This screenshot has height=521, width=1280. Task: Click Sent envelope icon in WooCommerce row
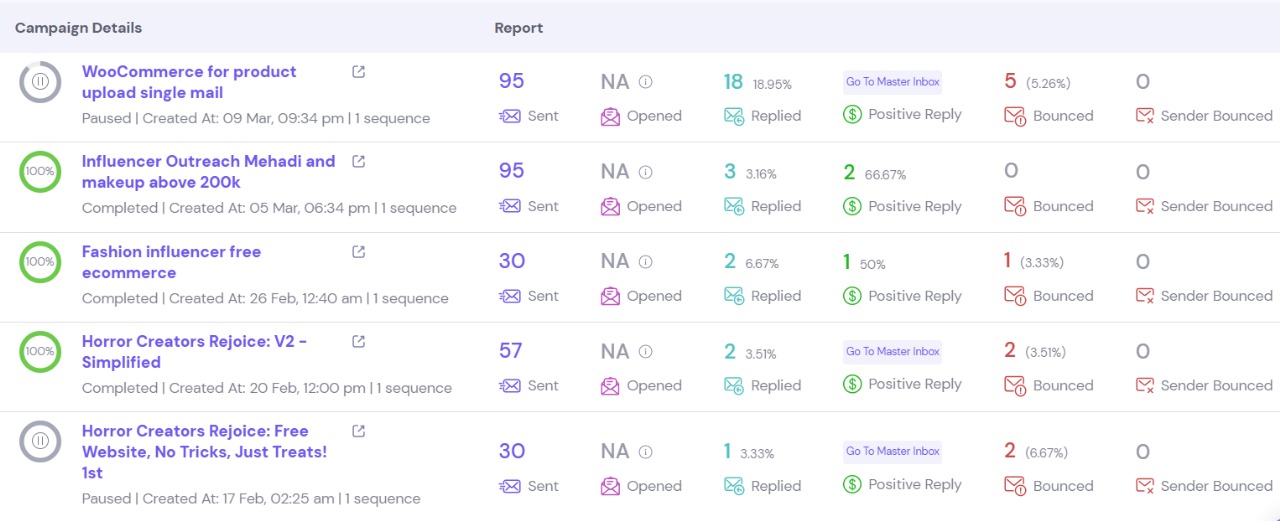(510, 116)
